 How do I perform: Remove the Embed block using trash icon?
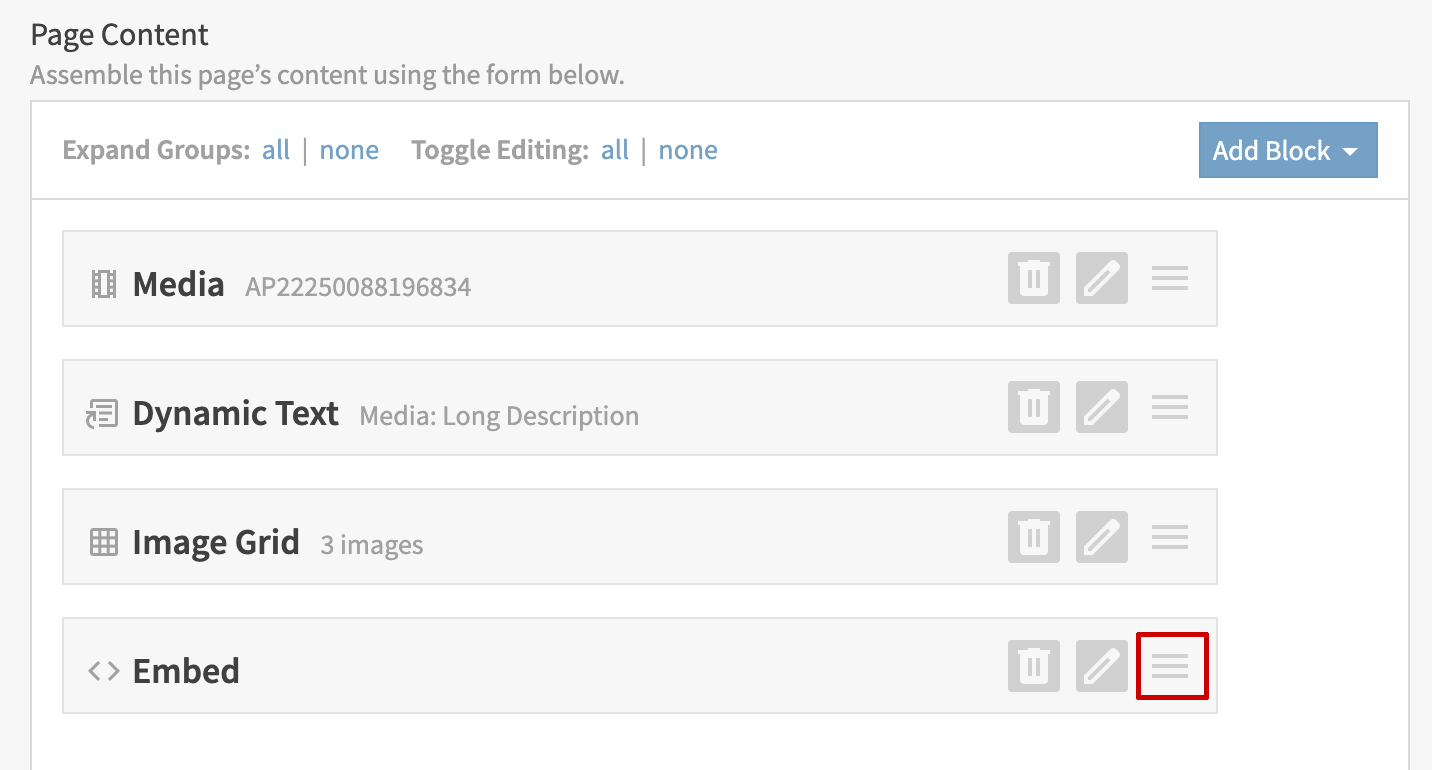(1033, 666)
